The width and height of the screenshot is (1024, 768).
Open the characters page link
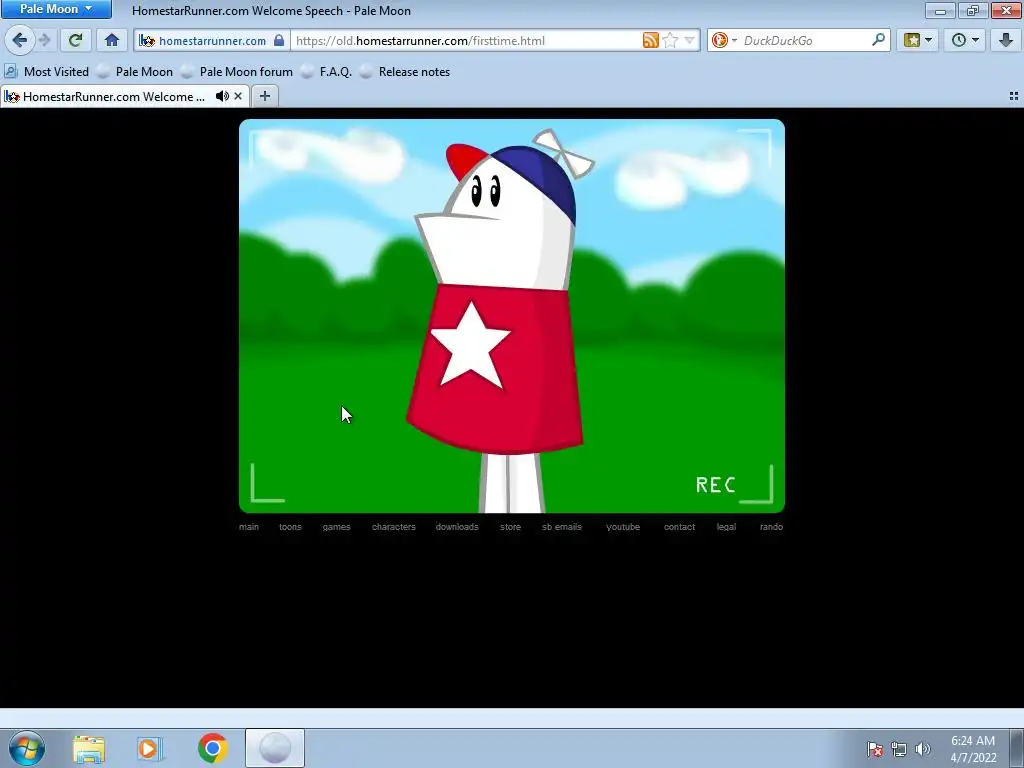(394, 527)
